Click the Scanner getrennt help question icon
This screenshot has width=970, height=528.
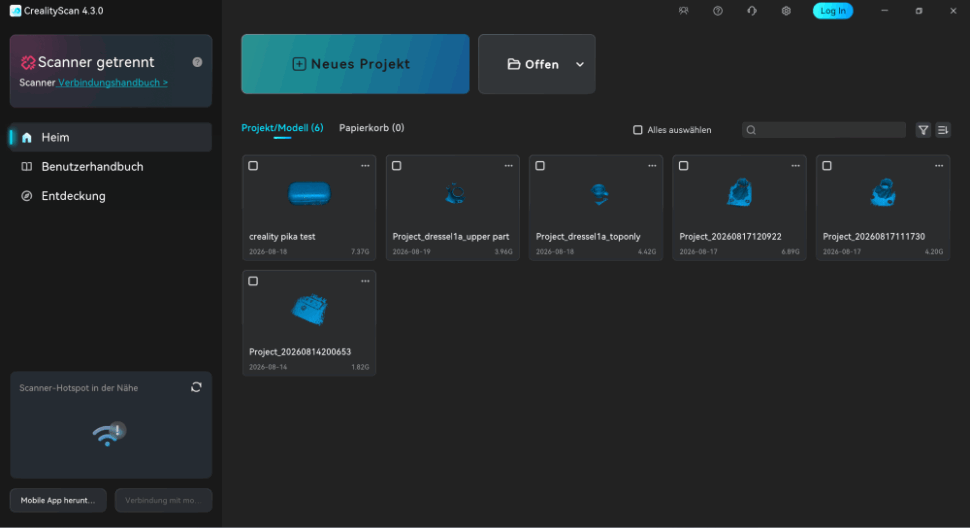pyautogui.click(x=197, y=62)
